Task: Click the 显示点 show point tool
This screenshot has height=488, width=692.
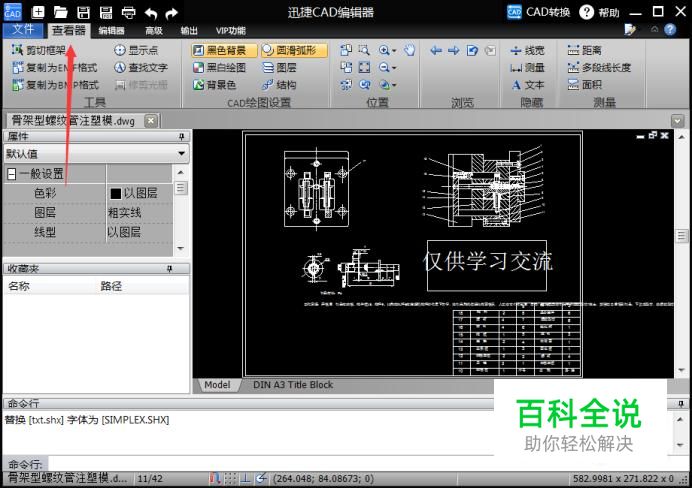Action: (136, 50)
